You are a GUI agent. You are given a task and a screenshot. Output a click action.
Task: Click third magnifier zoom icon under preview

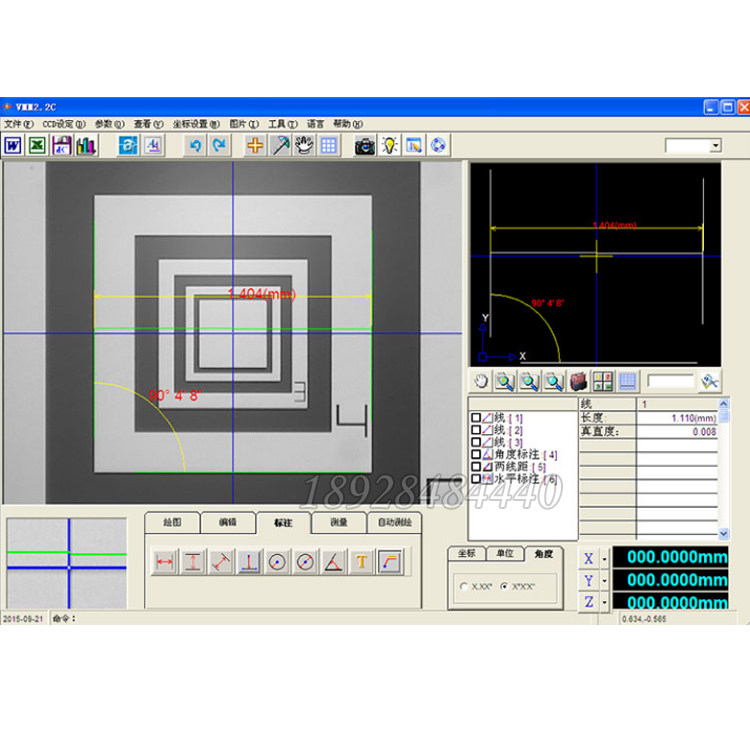[x=554, y=382]
